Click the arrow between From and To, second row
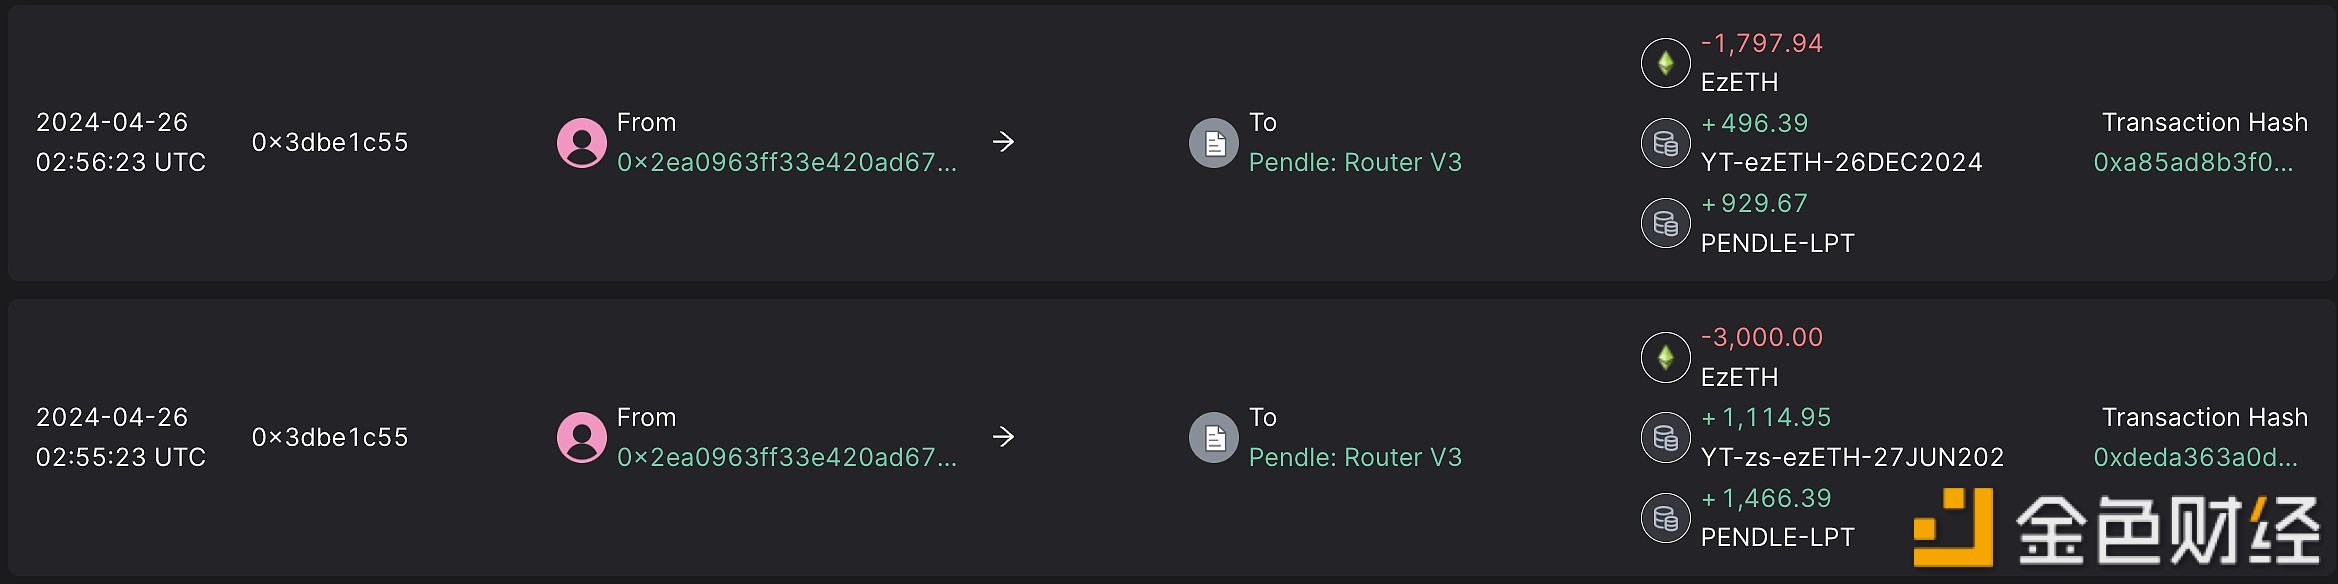2338x584 pixels. coord(1003,437)
